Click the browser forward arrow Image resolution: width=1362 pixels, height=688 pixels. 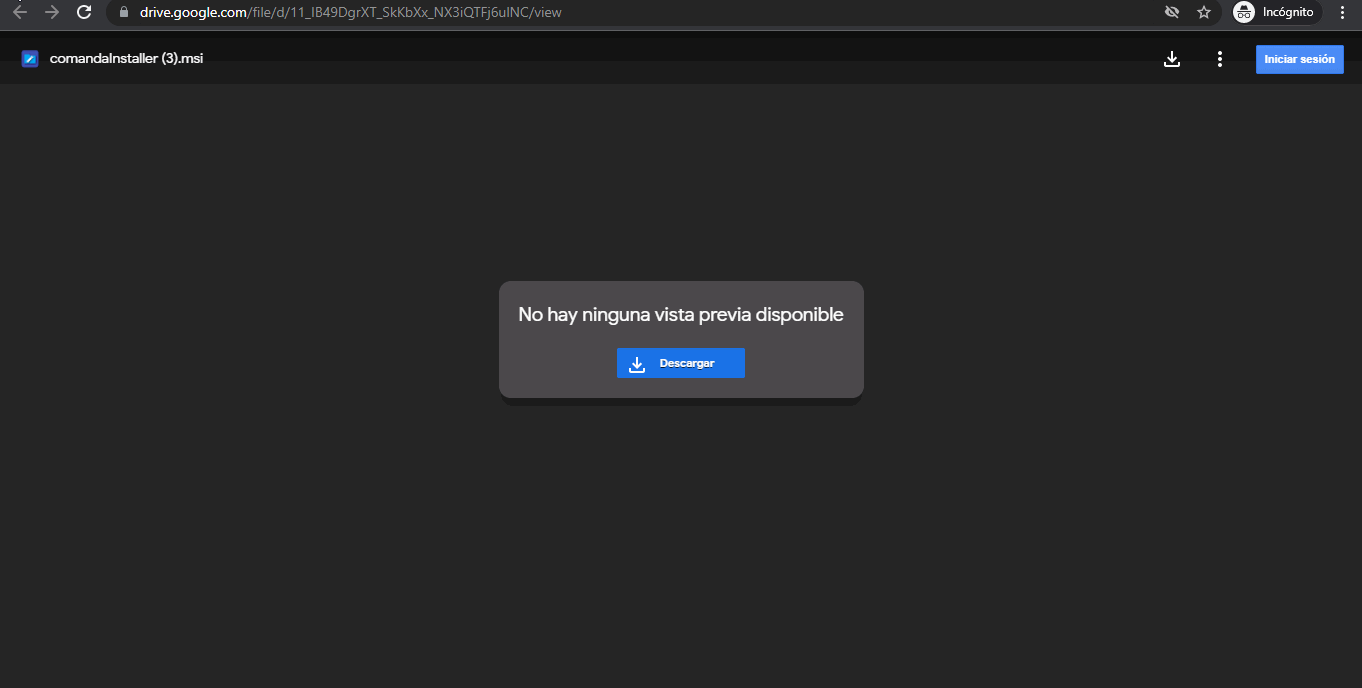point(52,12)
